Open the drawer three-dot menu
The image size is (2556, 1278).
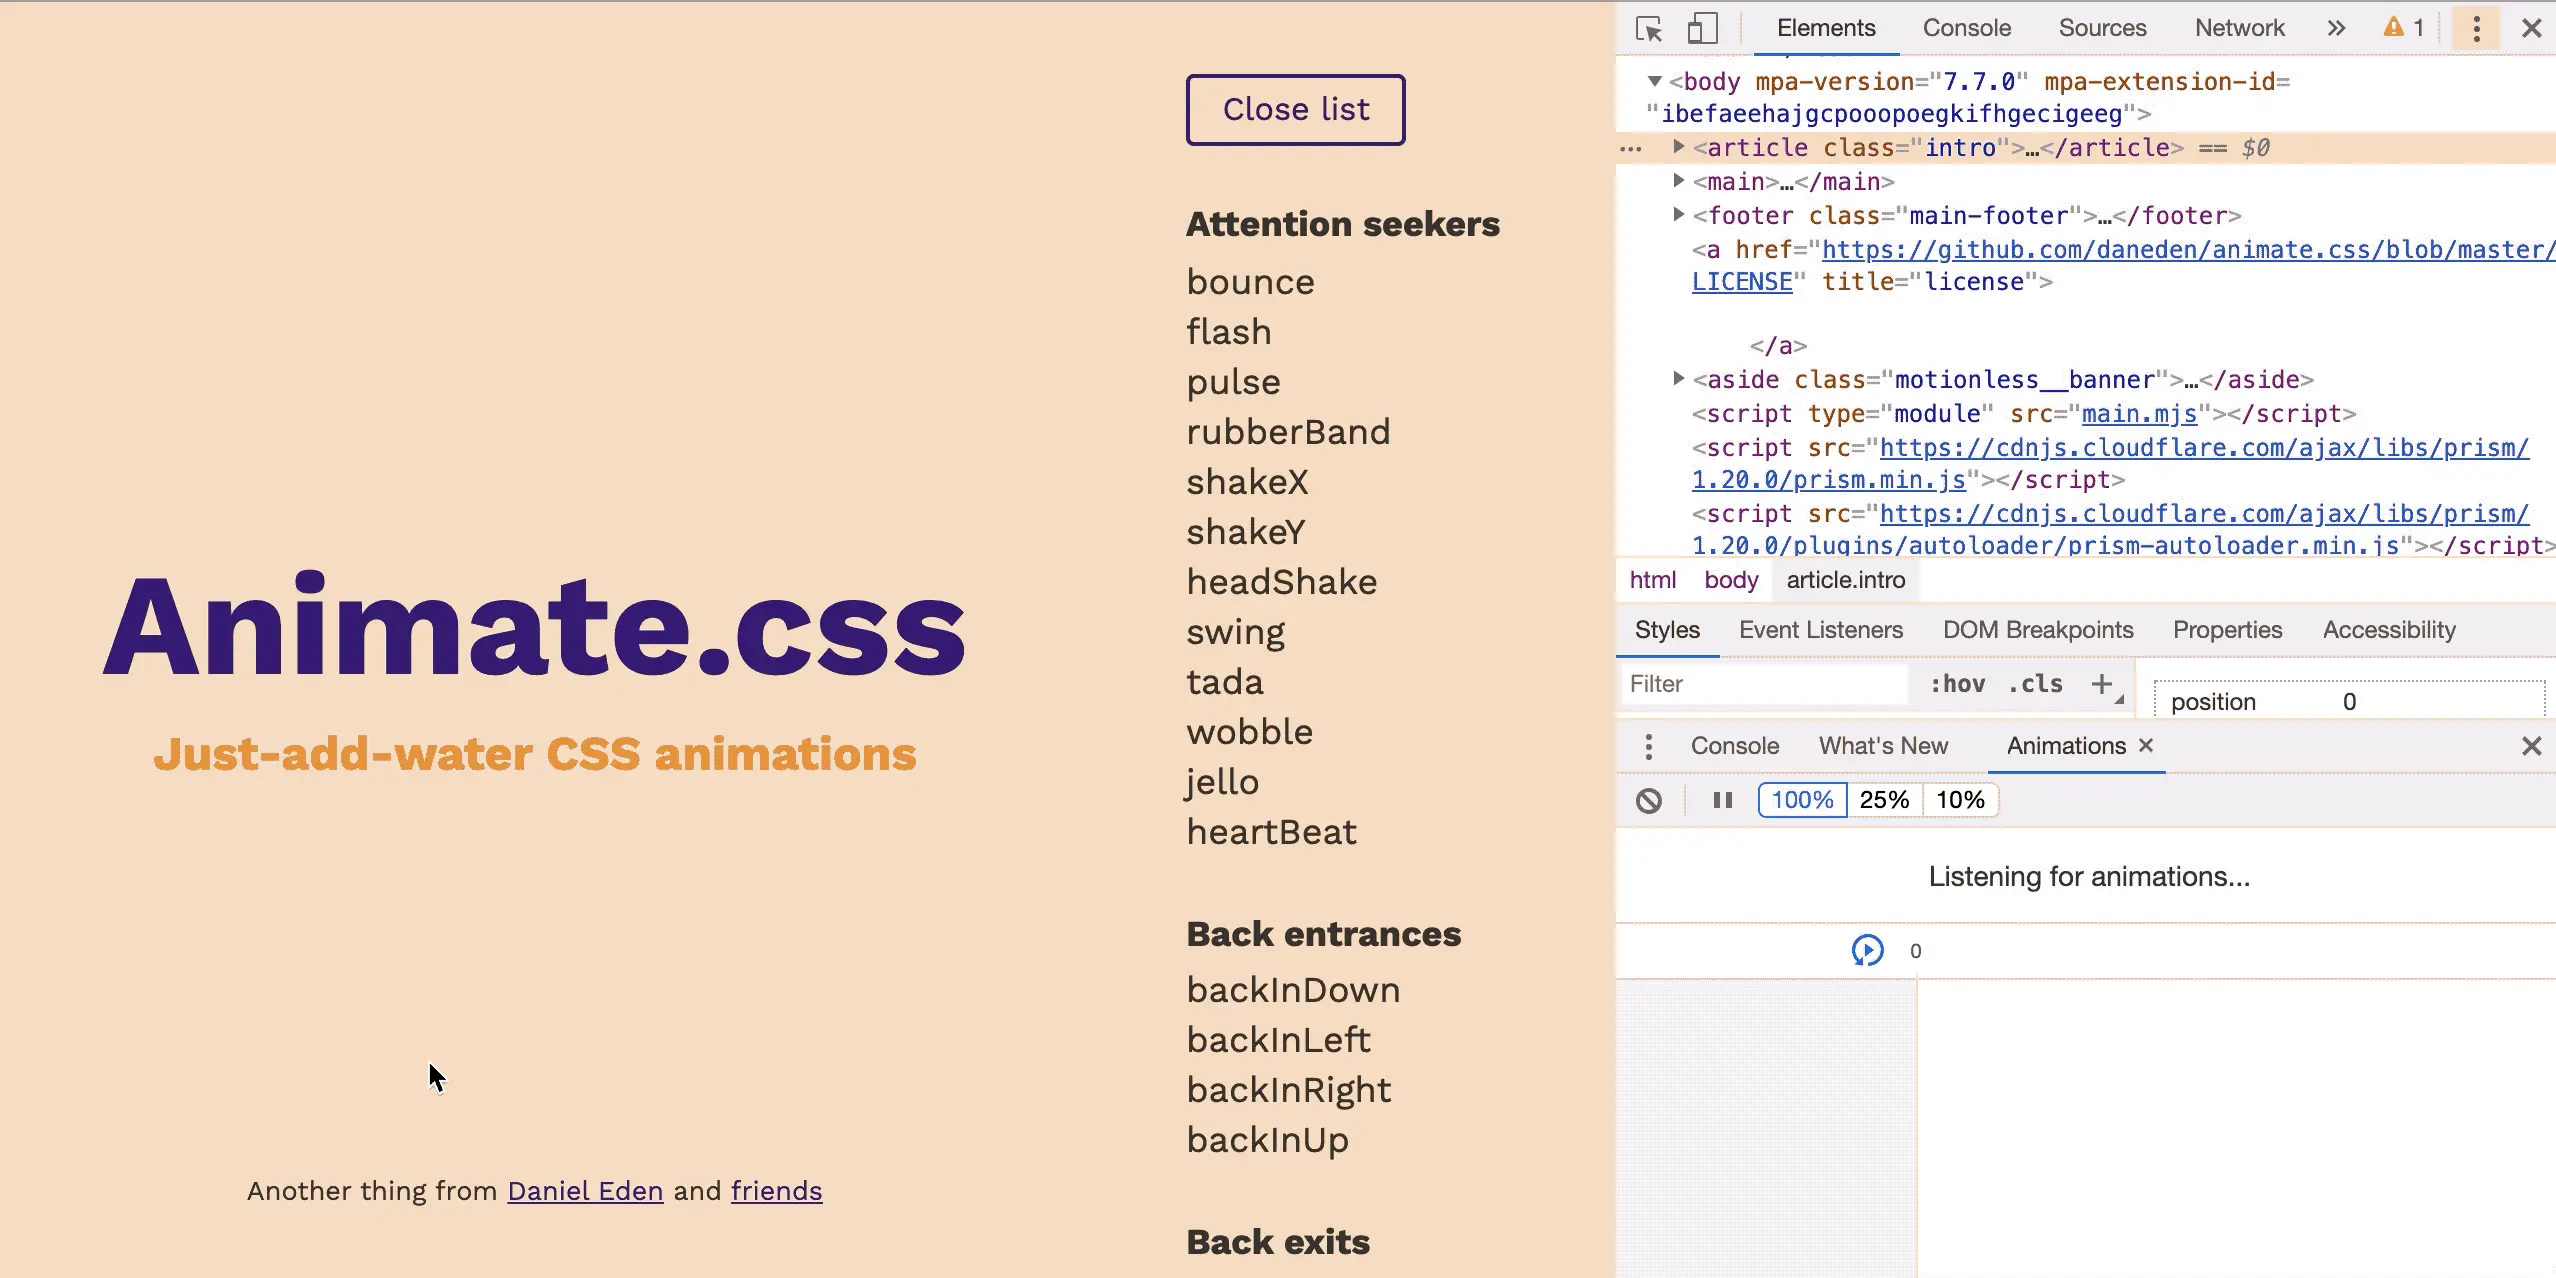click(1648, 746)
